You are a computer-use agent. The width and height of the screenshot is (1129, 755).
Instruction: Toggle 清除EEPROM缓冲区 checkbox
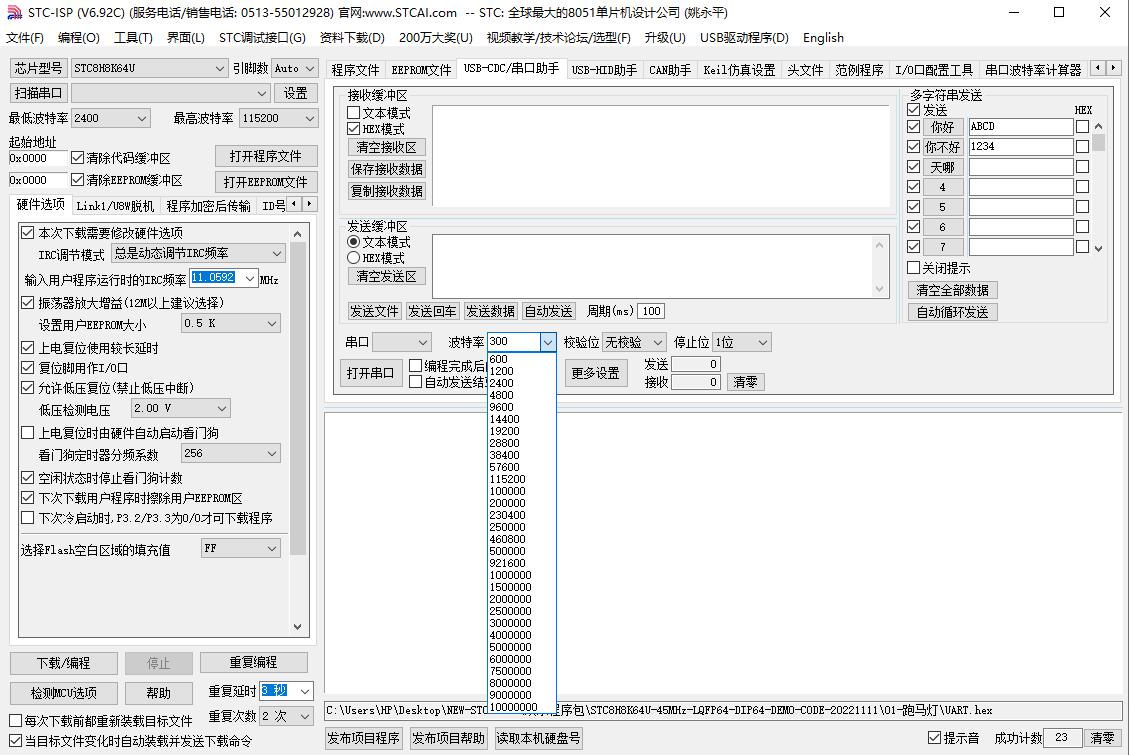click(78, 180)
